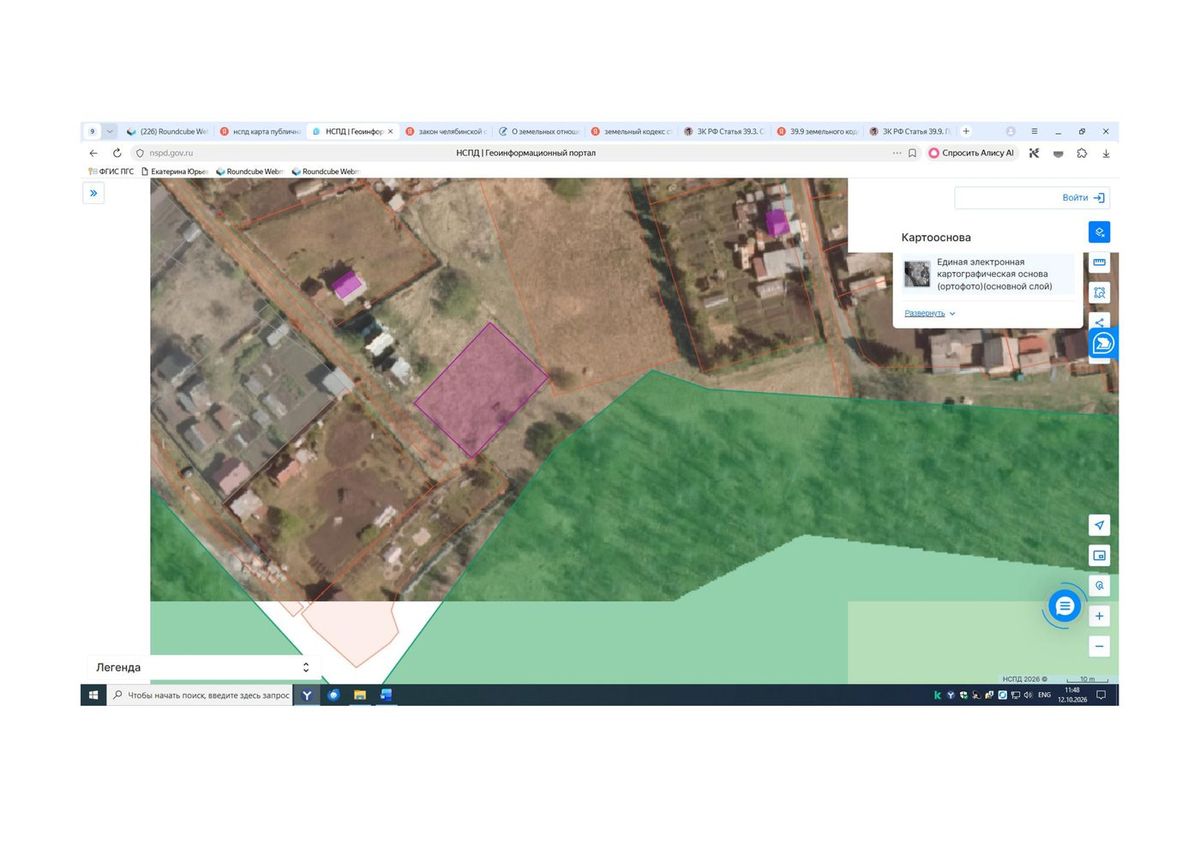
Task: Open the blue assistant chat widget on right edge
Action: pos(1104,343)
